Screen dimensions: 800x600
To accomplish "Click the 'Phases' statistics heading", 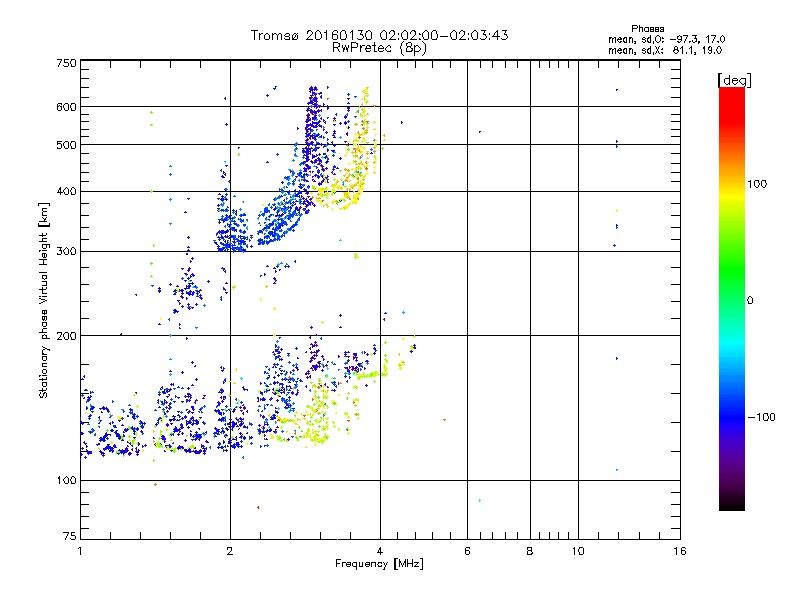I will (647, 29).
